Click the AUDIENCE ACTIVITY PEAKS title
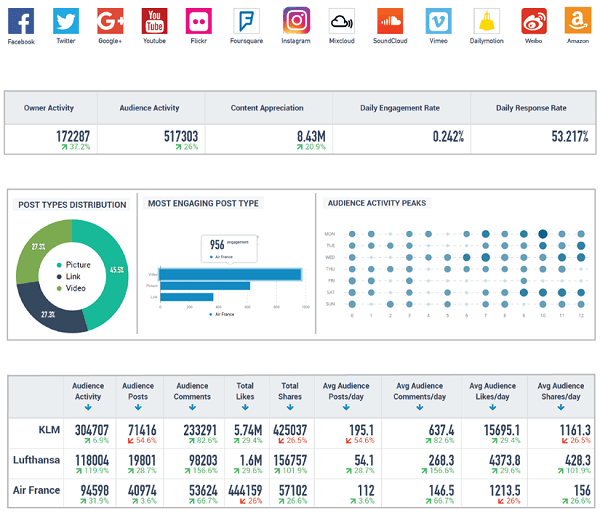The width and height of the screenshot is (600, 515). point(377,203)
